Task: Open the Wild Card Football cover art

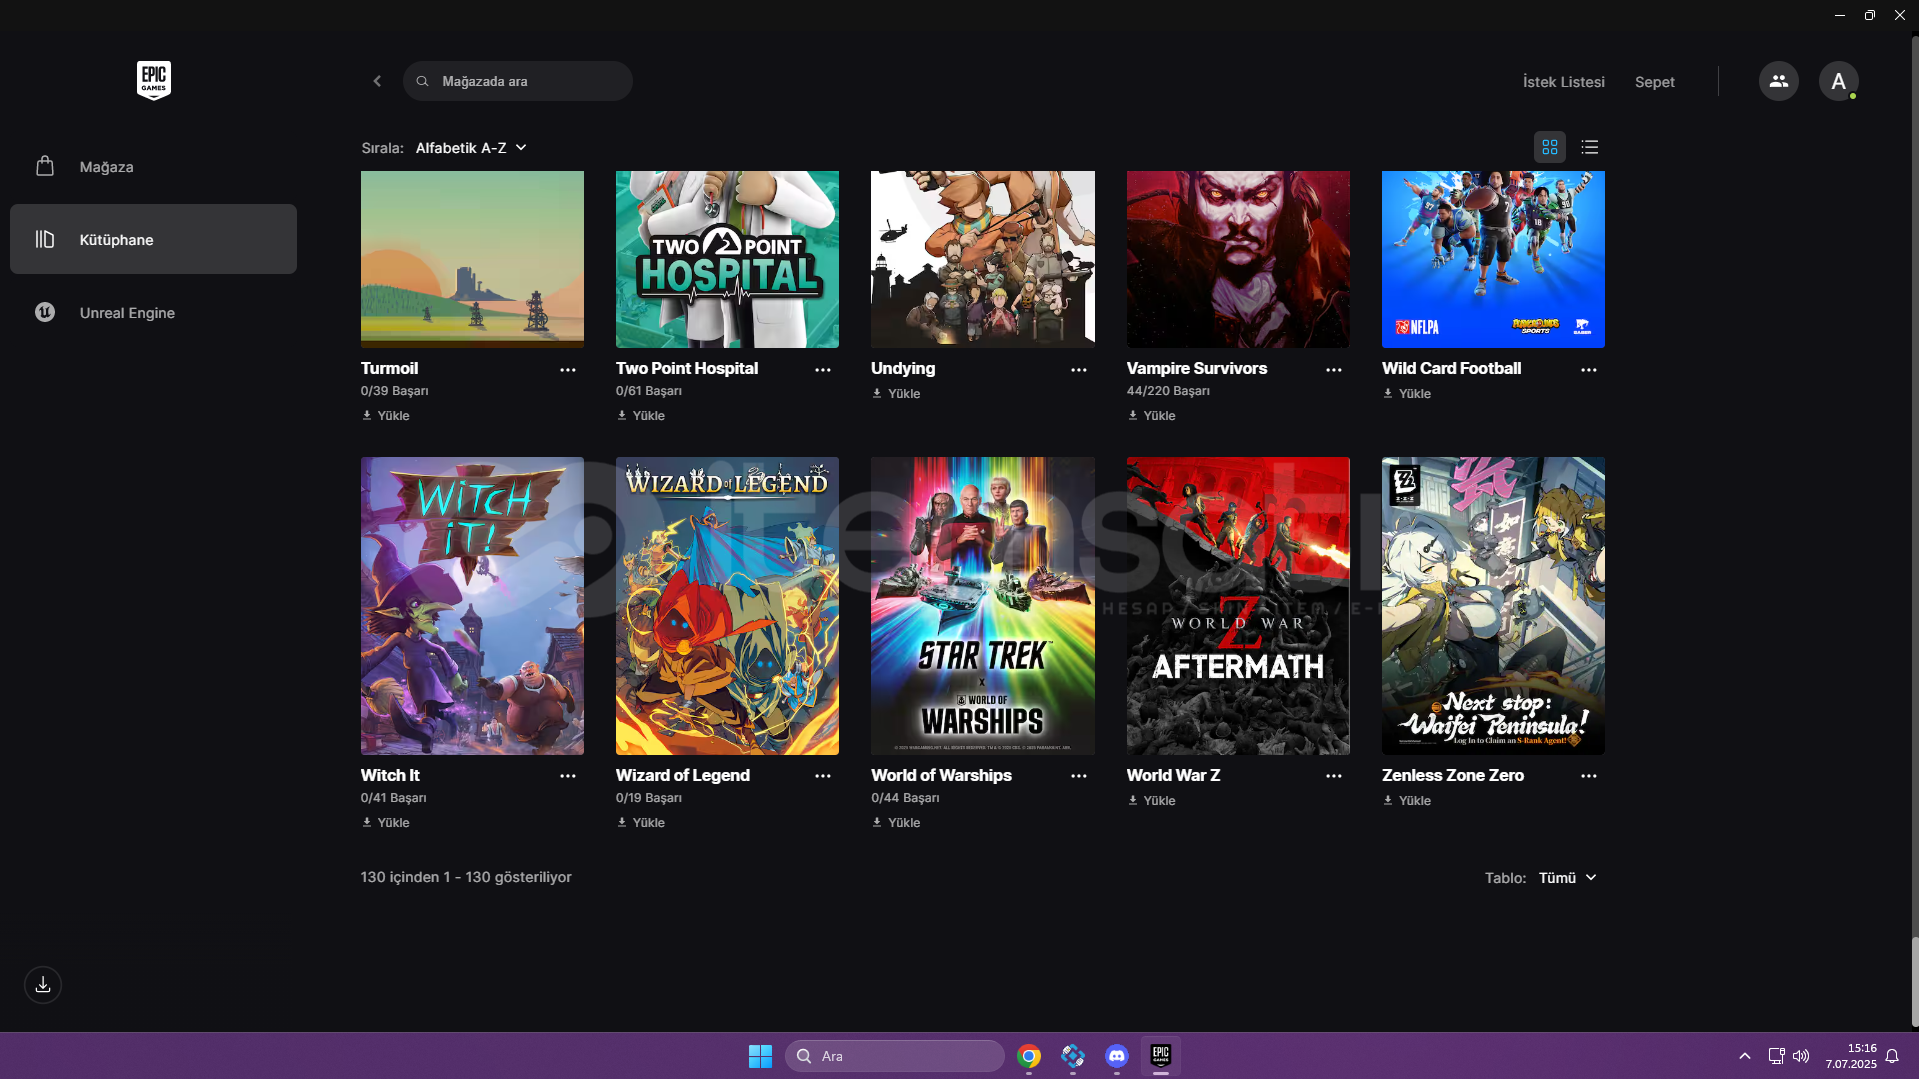Action: click(x=1493, y=259)
